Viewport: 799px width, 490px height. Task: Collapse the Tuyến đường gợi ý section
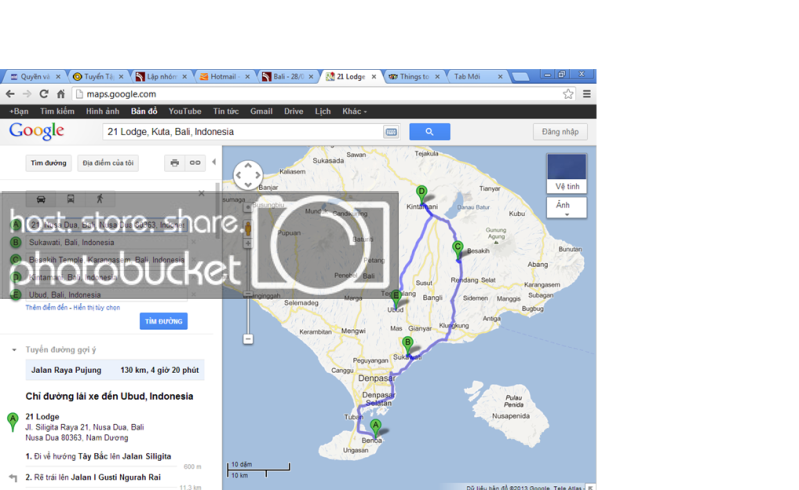click(x=14, y=350)
